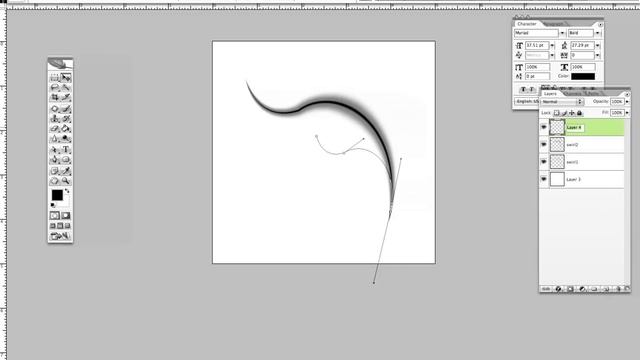Click the Jump to ImageReady button
Screen dimensions: 640x360
[60, 236]
